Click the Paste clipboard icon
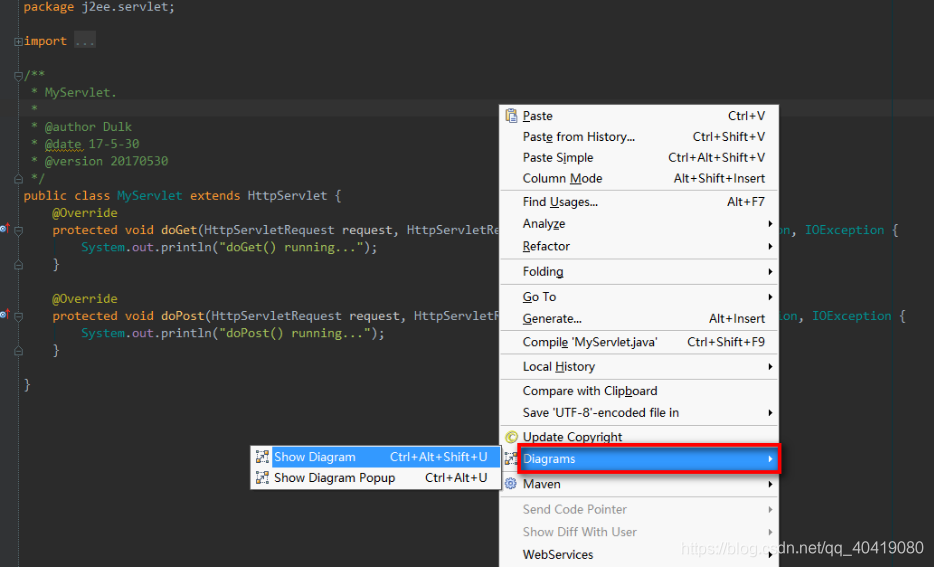 point(511,116)
